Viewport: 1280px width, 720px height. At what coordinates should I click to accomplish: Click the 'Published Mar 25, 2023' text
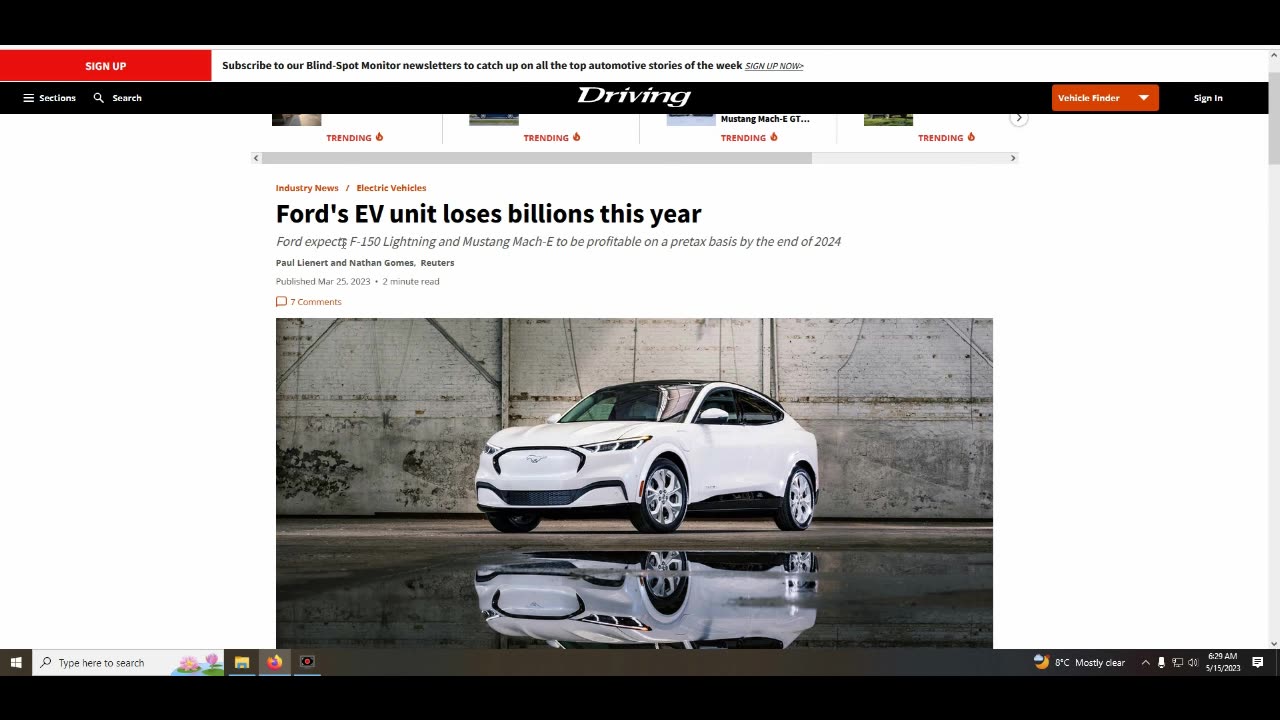pyautogui.click(x=323, y=282)
